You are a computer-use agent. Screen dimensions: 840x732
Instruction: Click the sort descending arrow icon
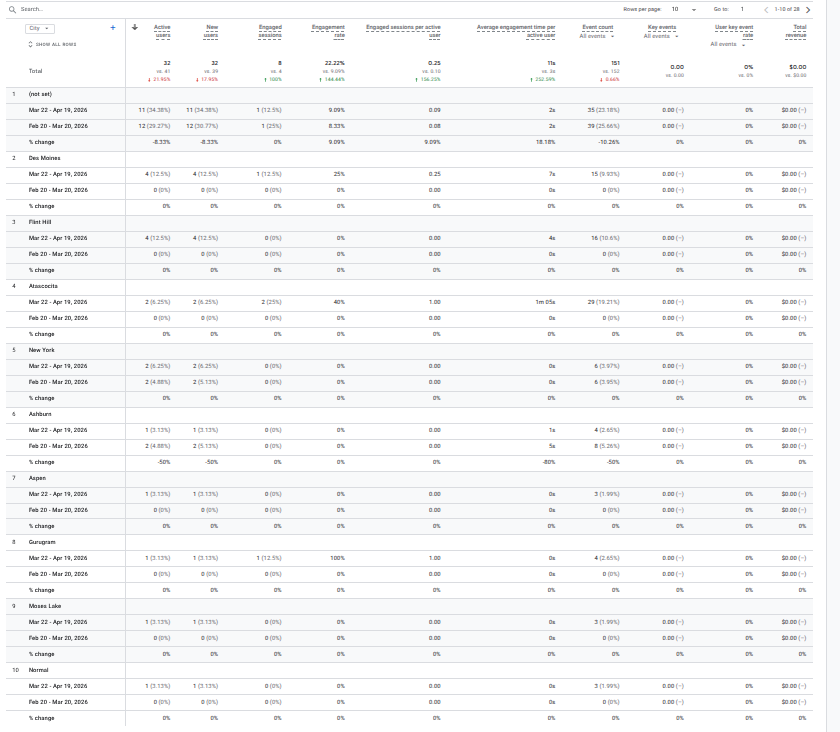click(135, 27)
